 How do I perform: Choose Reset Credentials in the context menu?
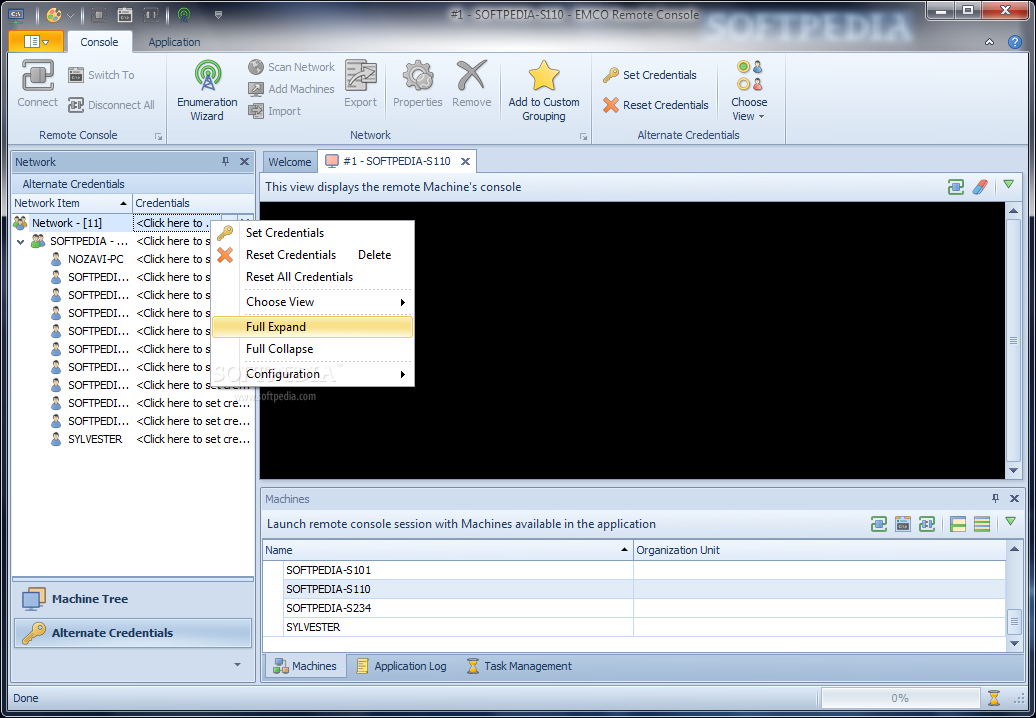(313, 254)
